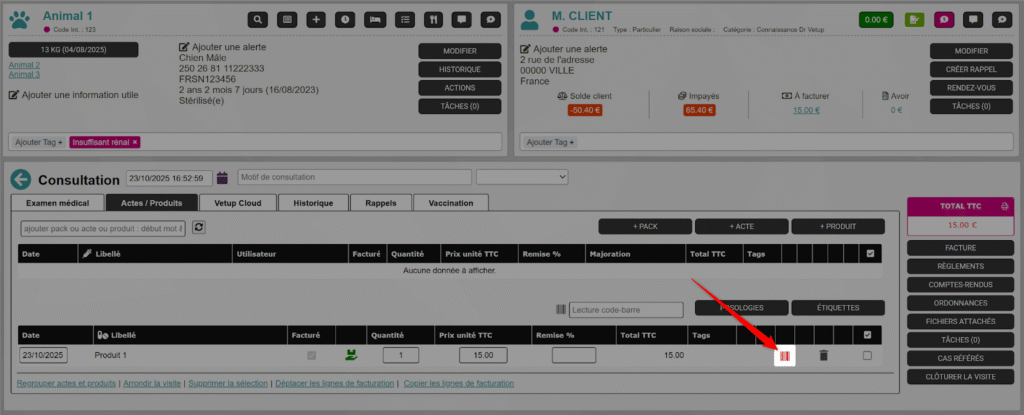Screen dimensions: 1024x415
Task: Go back using the Consultation arrow icon
Action: click(21, 179)
